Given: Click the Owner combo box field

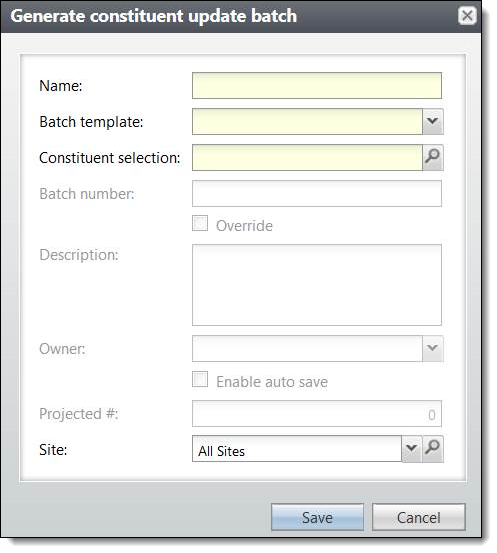Looking at the screenshot, I should [x=307, y=348].
